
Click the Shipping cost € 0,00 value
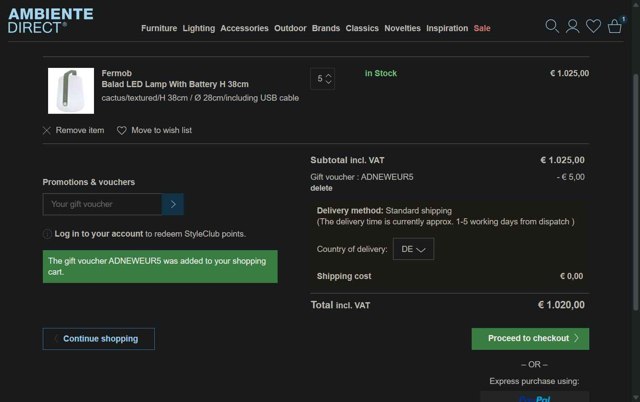(571, 276)
